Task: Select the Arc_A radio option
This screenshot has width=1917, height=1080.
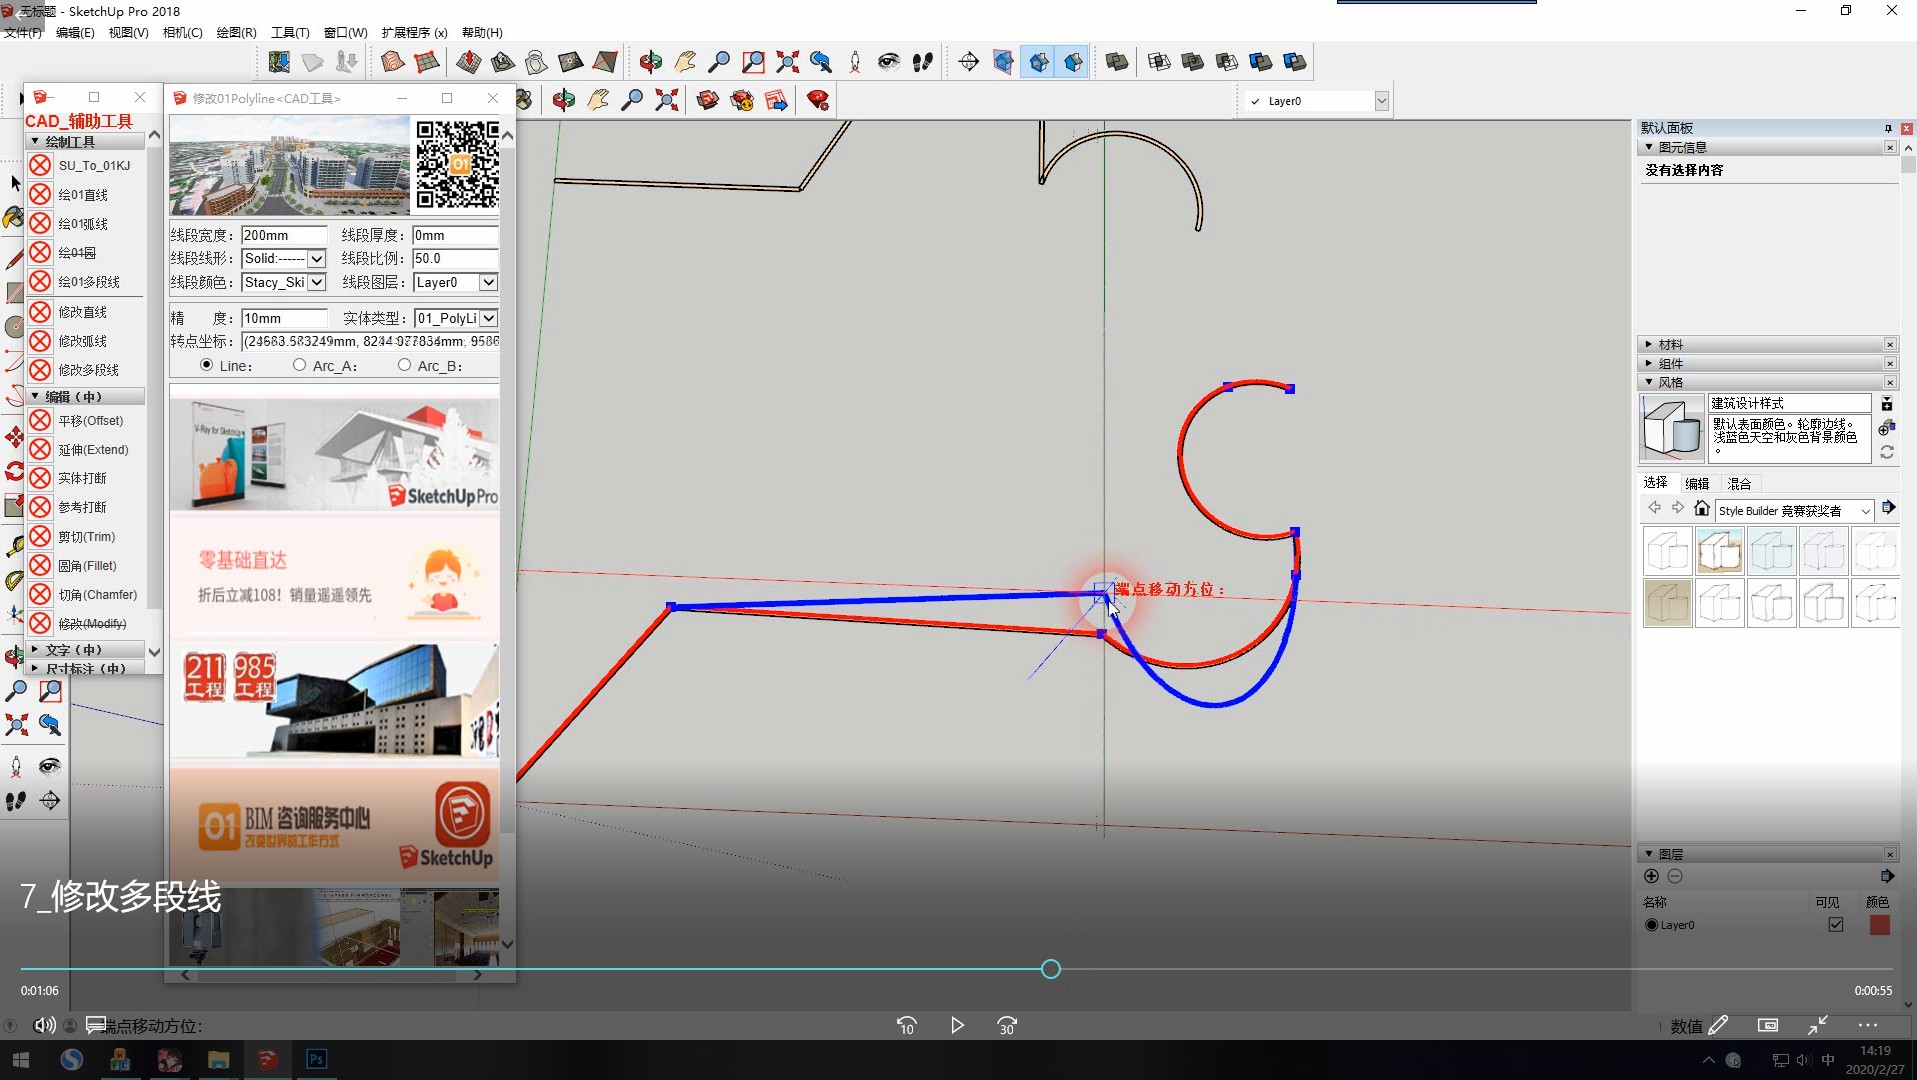Action: [x=299, y=365]
